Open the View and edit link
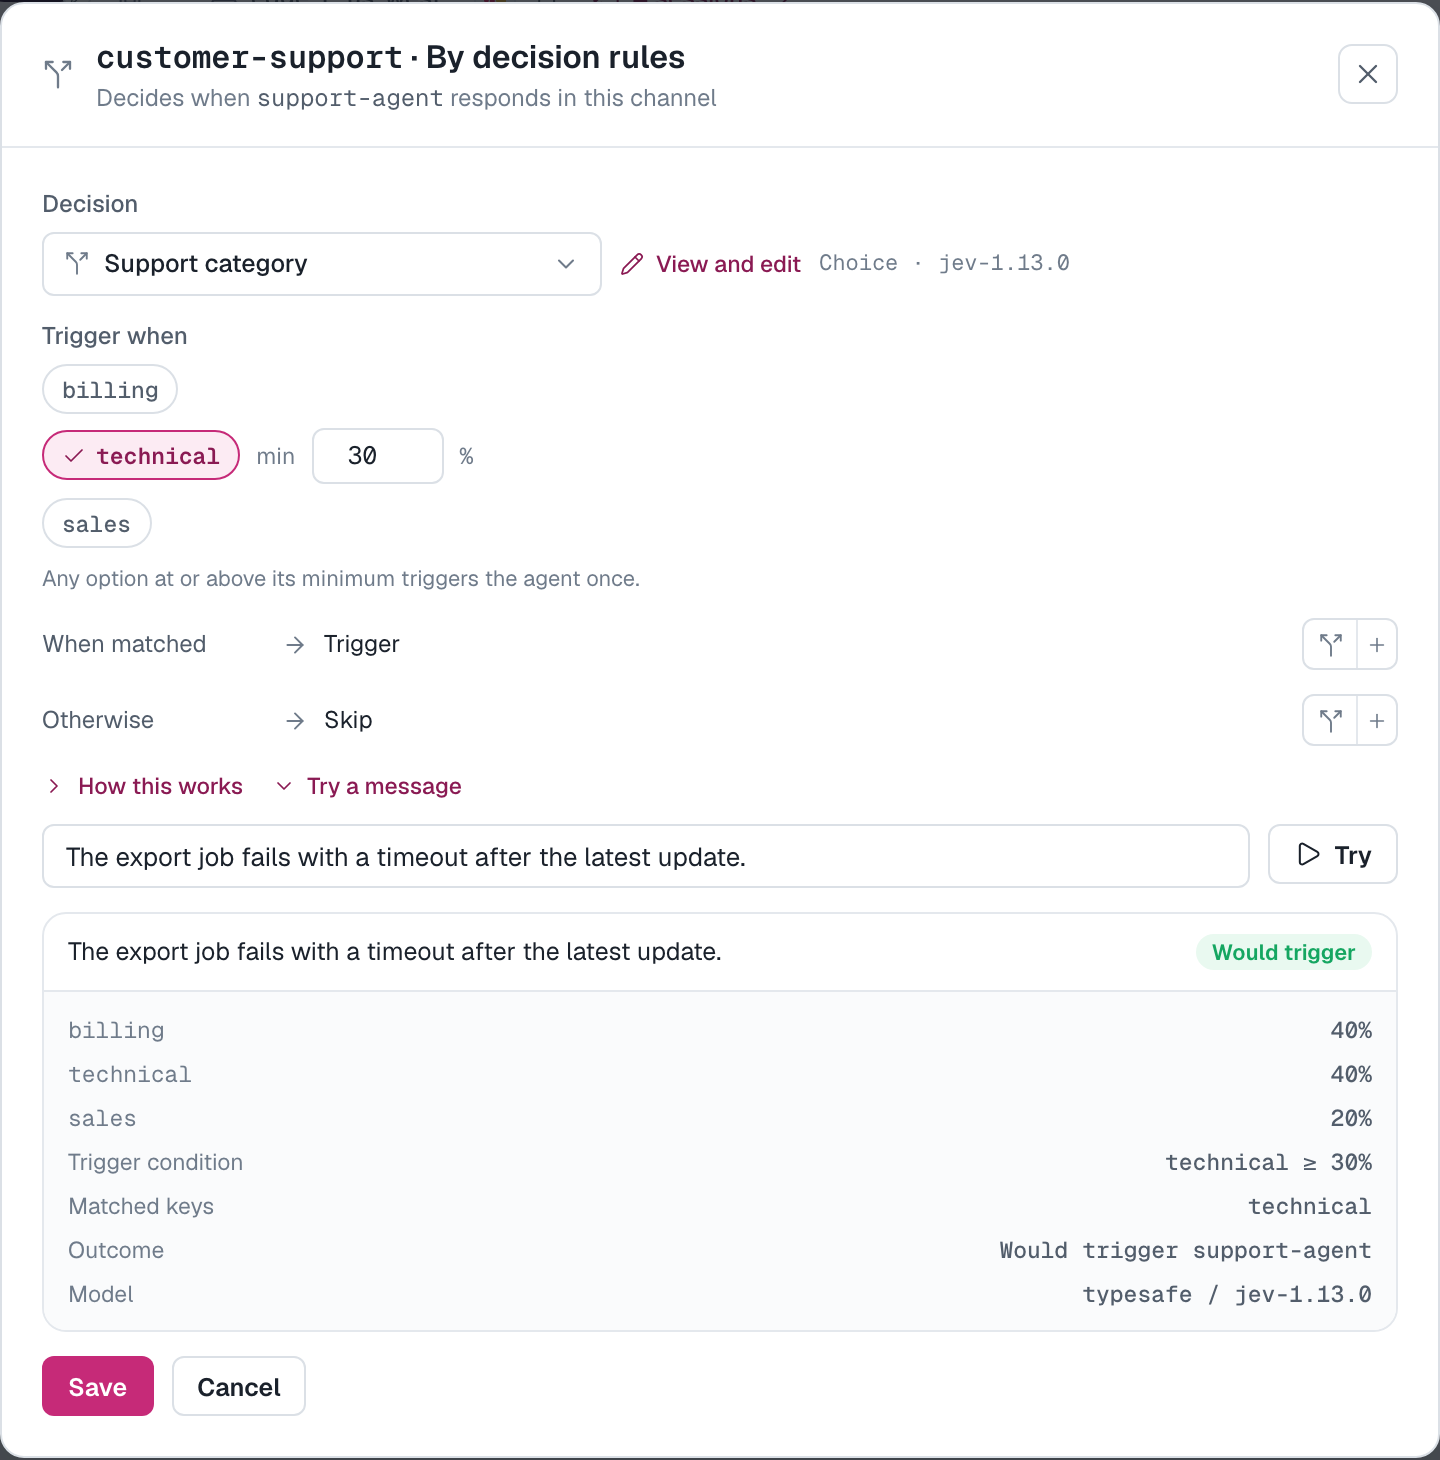This screenshot has height=1460, width=1440. [728, 264]
